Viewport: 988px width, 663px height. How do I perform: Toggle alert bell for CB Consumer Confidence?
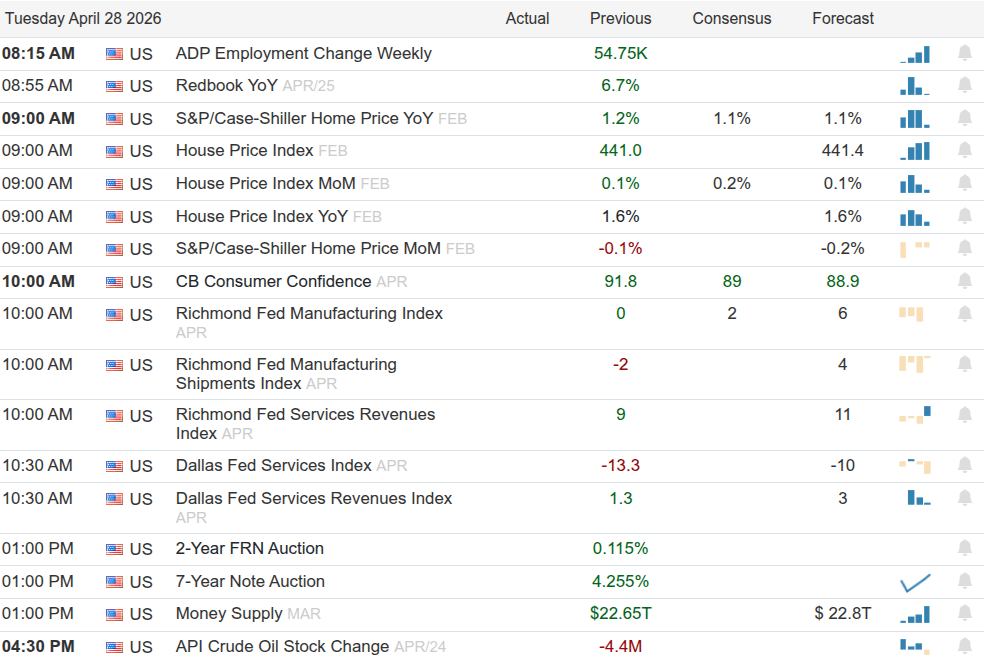tap(964, 281)
